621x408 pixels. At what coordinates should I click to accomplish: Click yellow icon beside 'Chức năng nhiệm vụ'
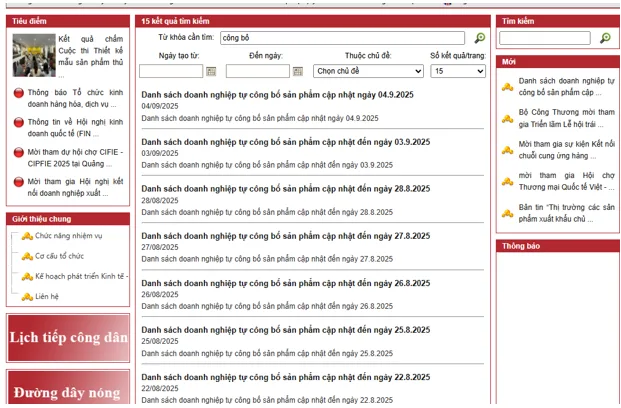pos(27,236)
